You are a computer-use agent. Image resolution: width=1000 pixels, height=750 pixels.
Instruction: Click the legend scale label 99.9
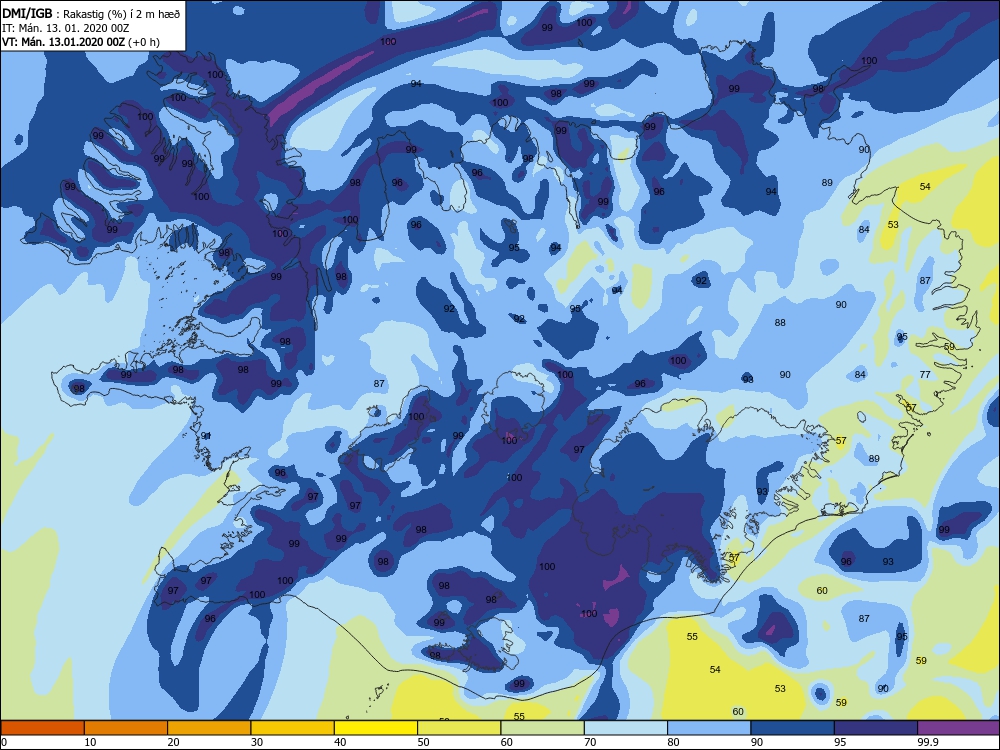[927, 742]
